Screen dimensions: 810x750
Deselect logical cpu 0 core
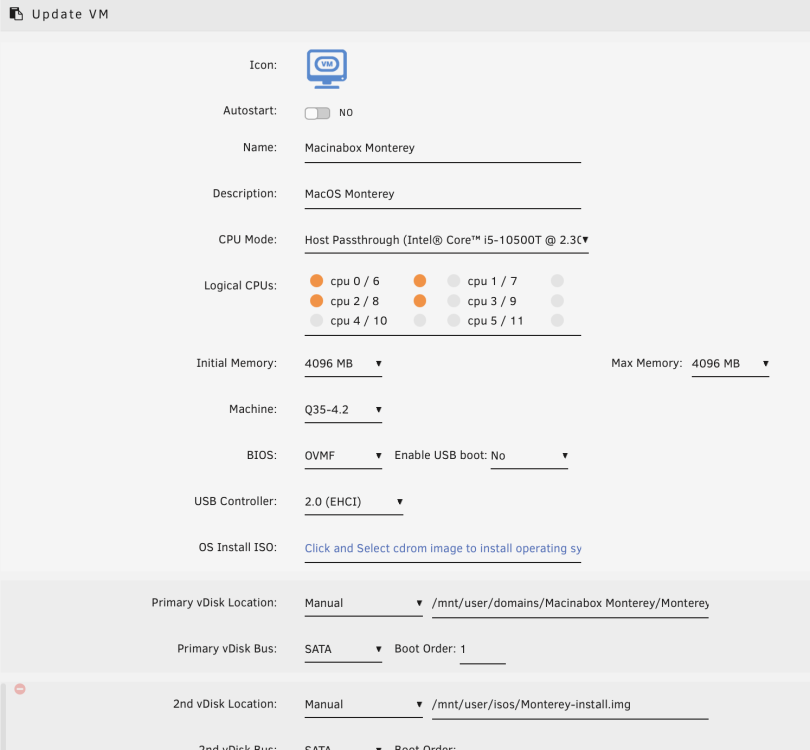tap(316, 280)
